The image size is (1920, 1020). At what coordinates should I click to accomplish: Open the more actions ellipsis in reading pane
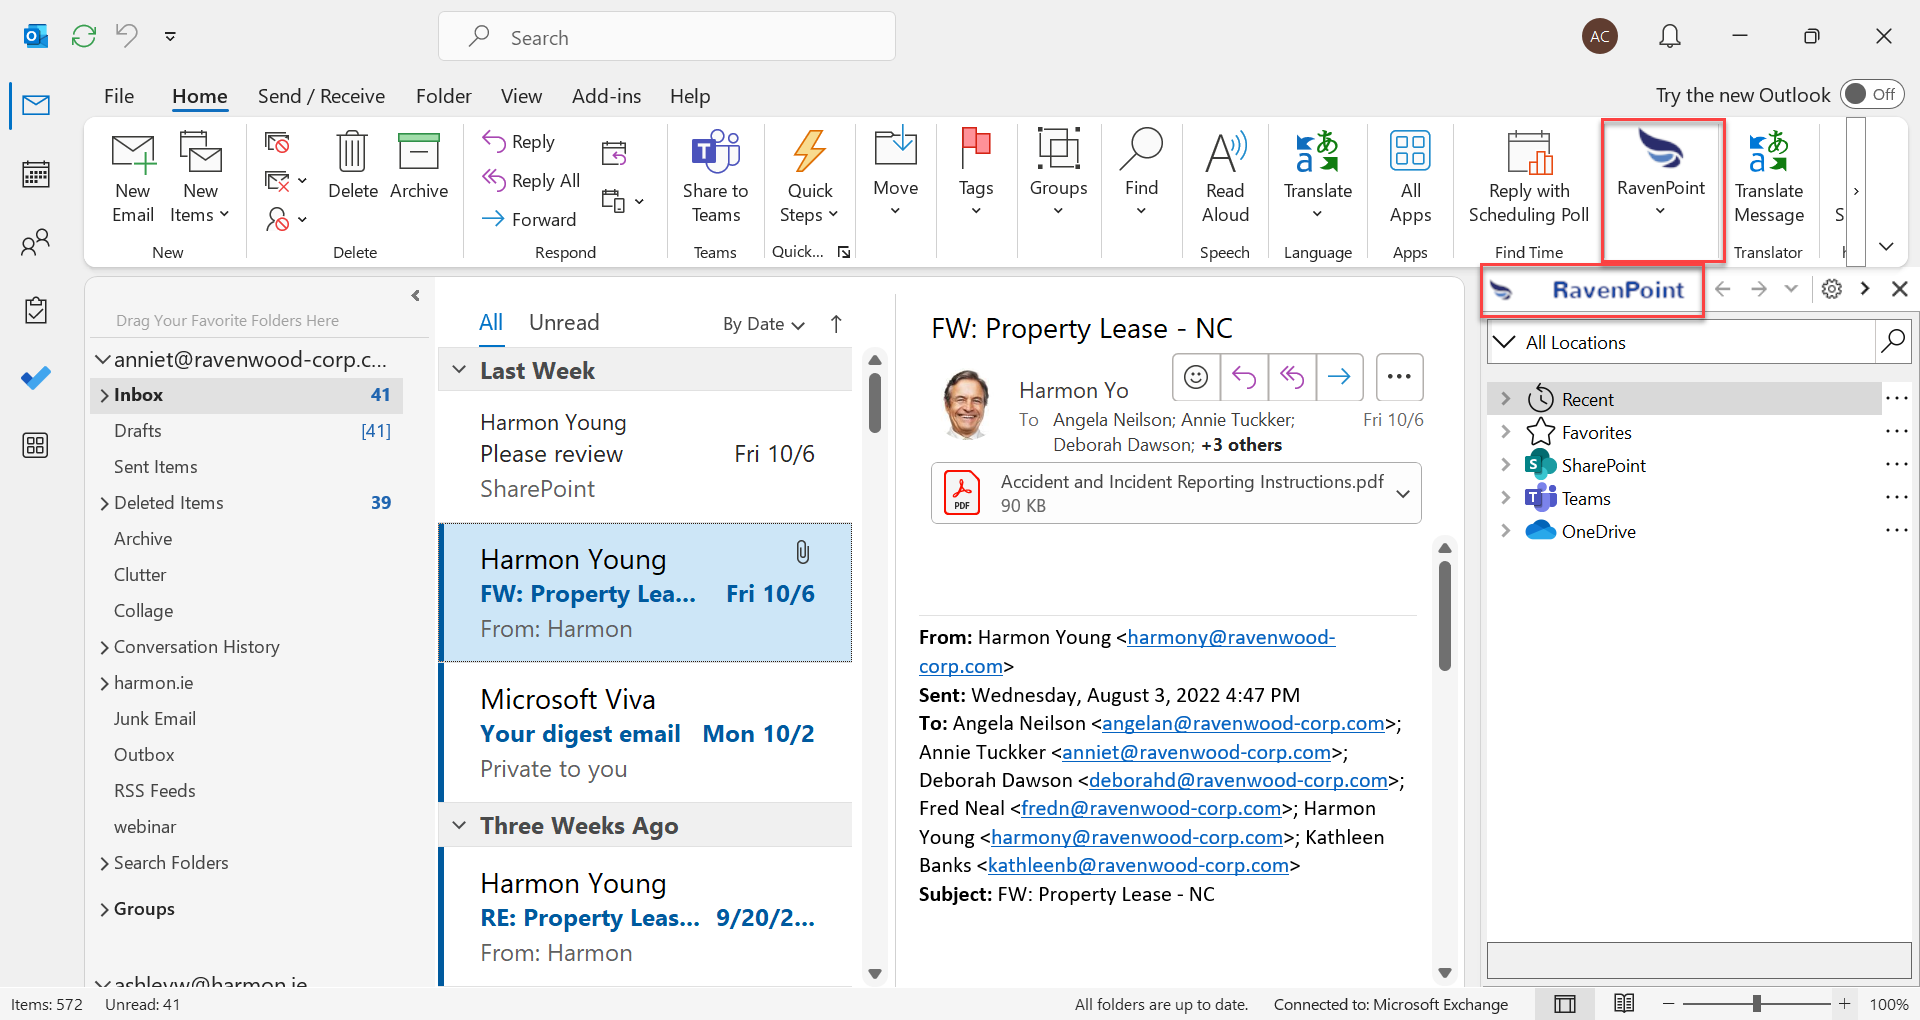(1399, 377)
